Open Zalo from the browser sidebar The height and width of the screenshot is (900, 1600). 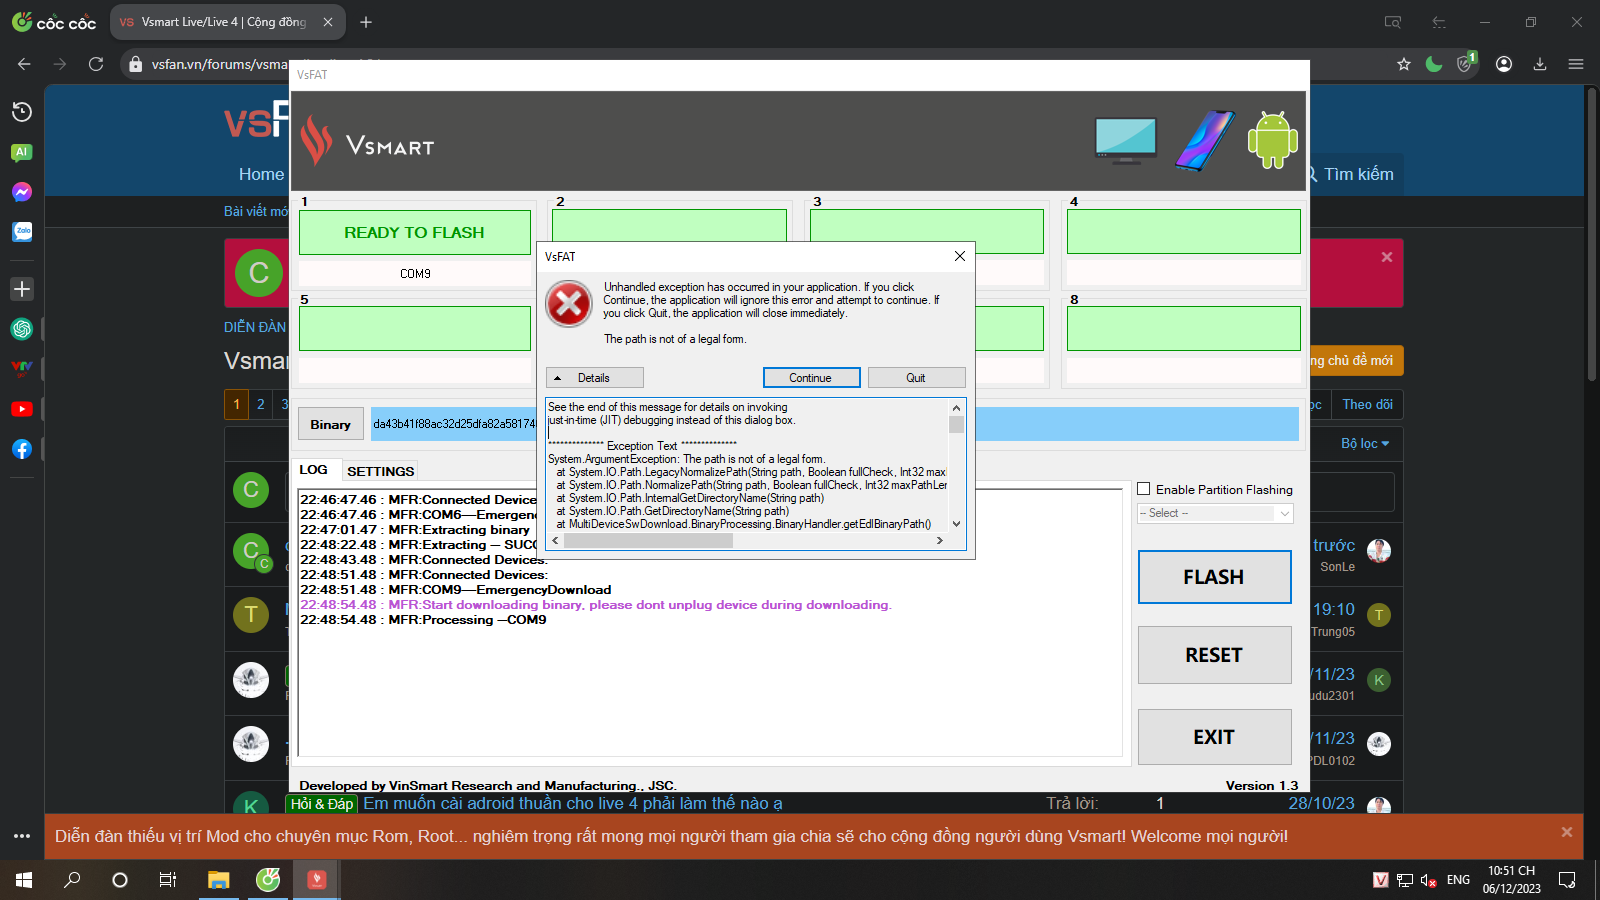click(x=22, y=232)
